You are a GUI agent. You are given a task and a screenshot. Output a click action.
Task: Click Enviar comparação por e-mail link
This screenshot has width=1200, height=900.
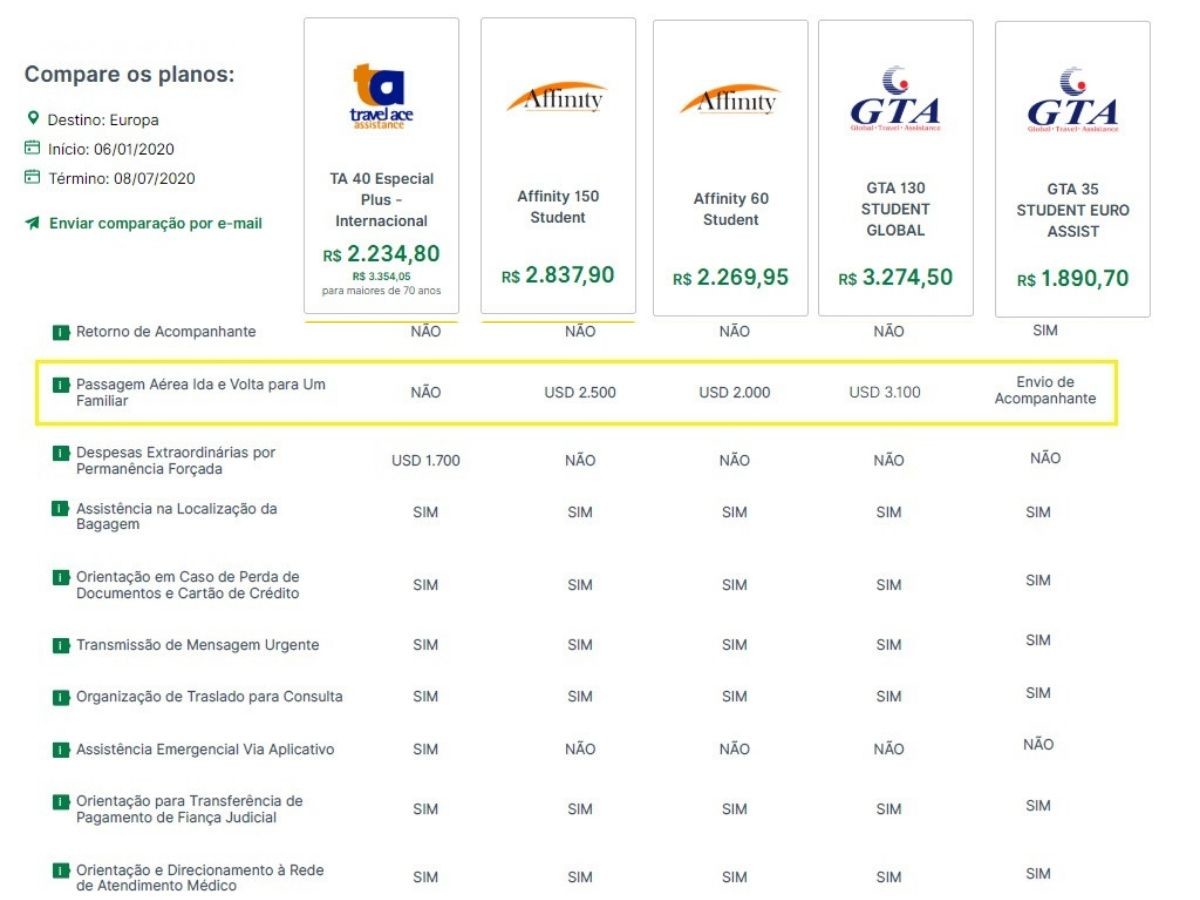click(x=155, y=223)
